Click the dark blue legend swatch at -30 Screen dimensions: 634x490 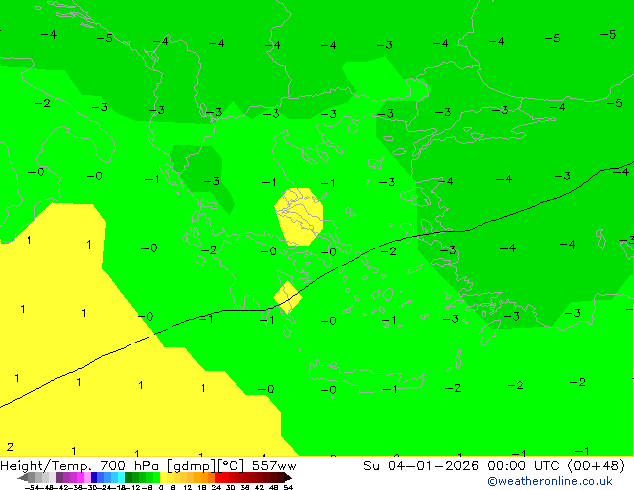tap(94, 477)
